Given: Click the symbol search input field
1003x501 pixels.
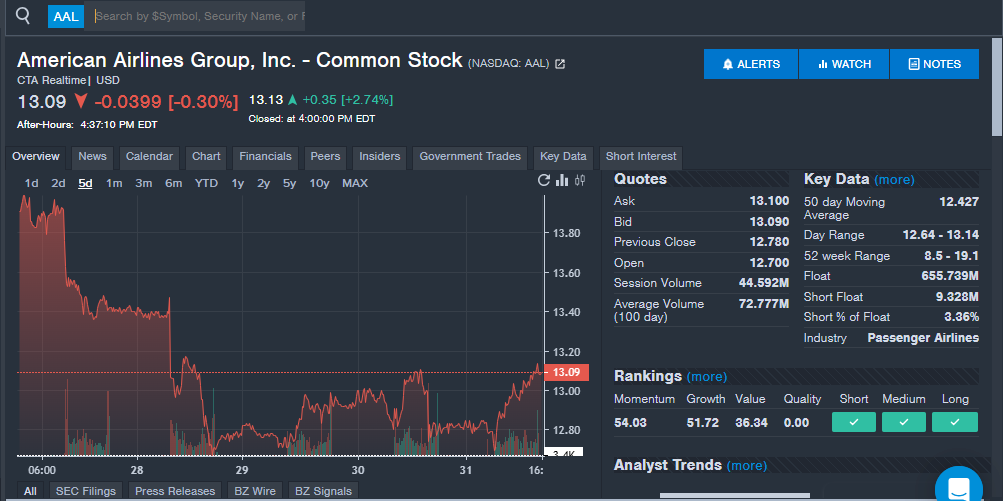Looking at the screenshot, I should [x=200, y=16].
